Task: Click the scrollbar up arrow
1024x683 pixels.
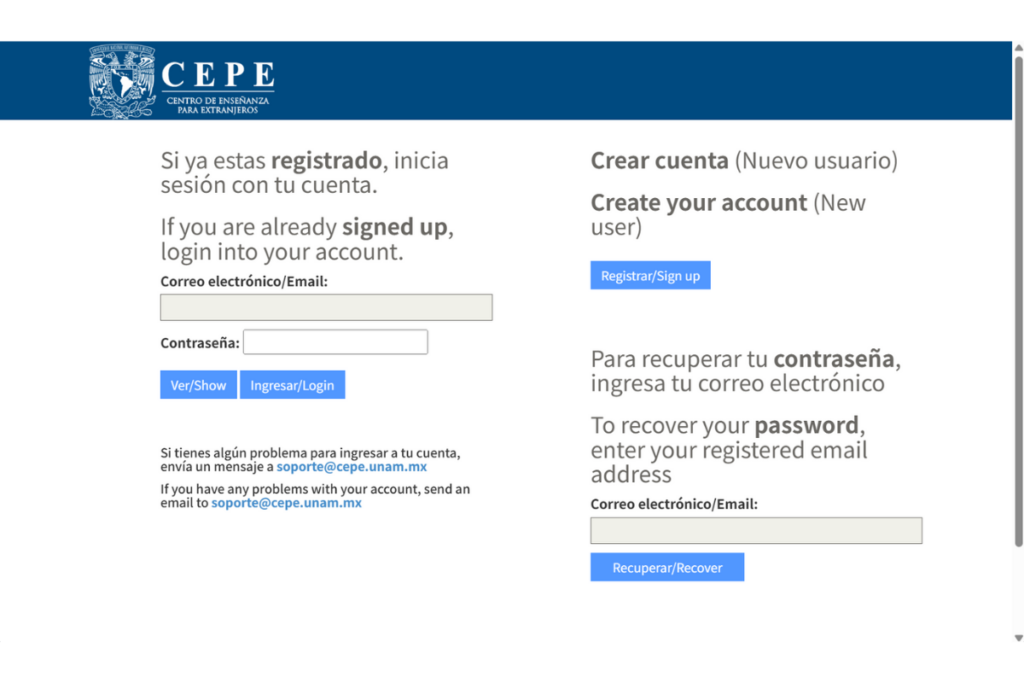Action: tap(1018, 48)
